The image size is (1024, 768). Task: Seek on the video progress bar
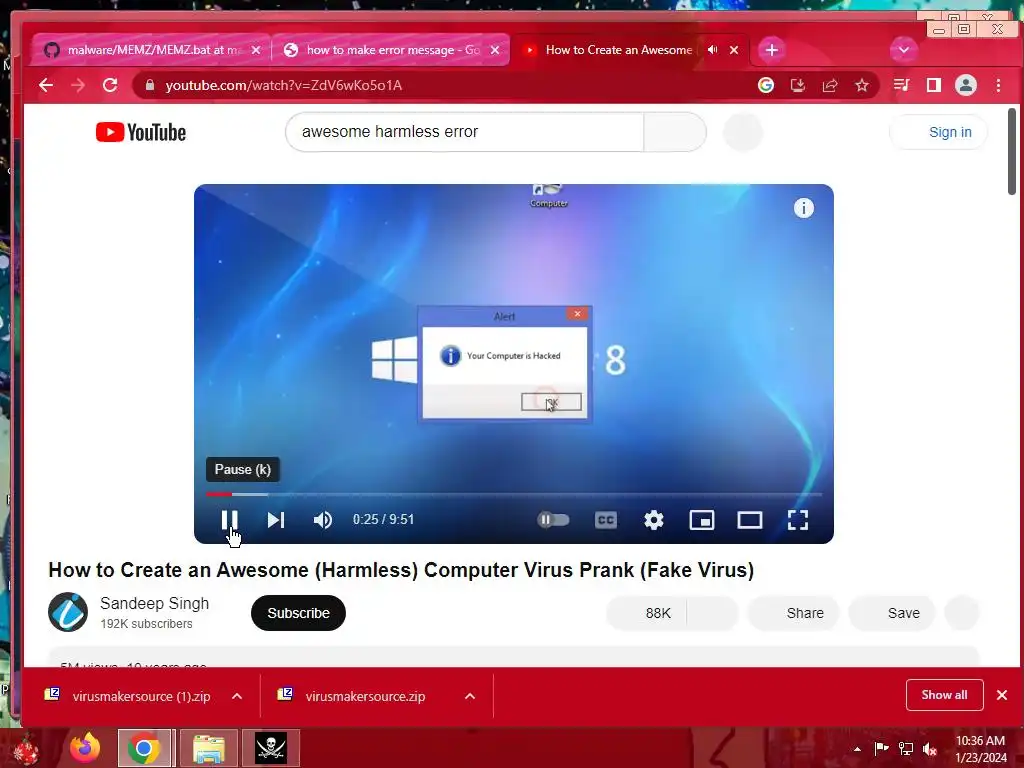coord(513,494)
